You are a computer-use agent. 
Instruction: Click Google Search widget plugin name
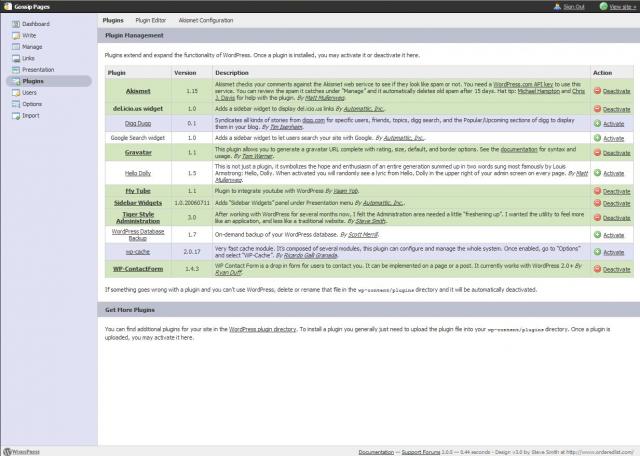point(138,138)
